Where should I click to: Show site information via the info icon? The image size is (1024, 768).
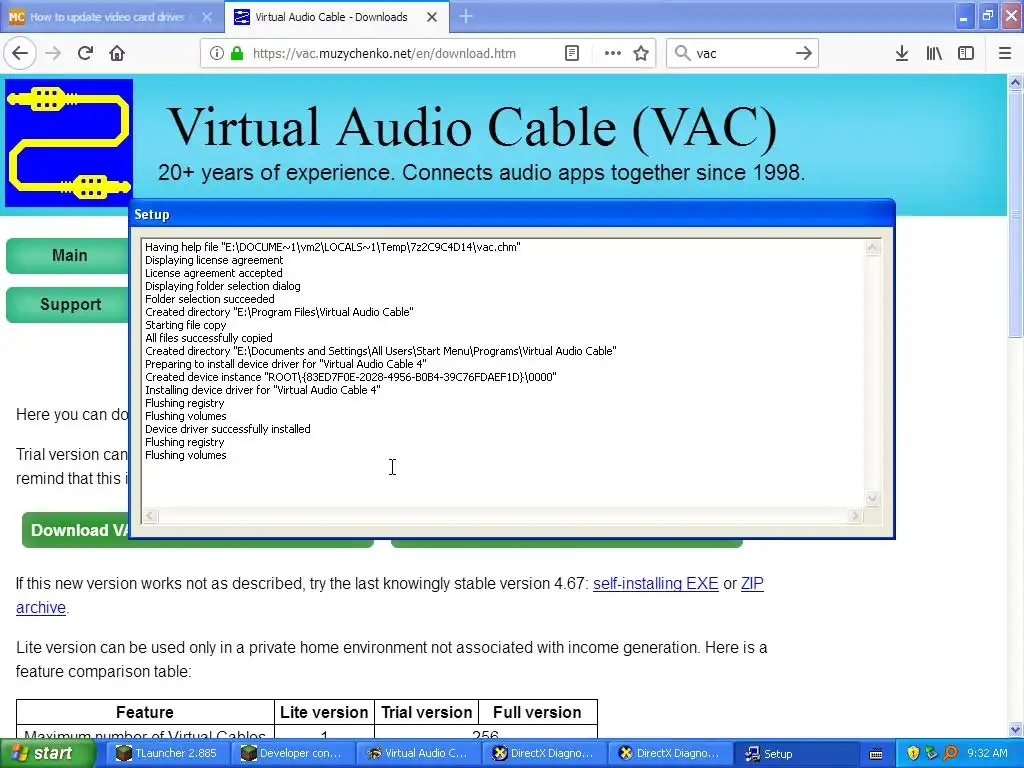[x=217, y=53]
